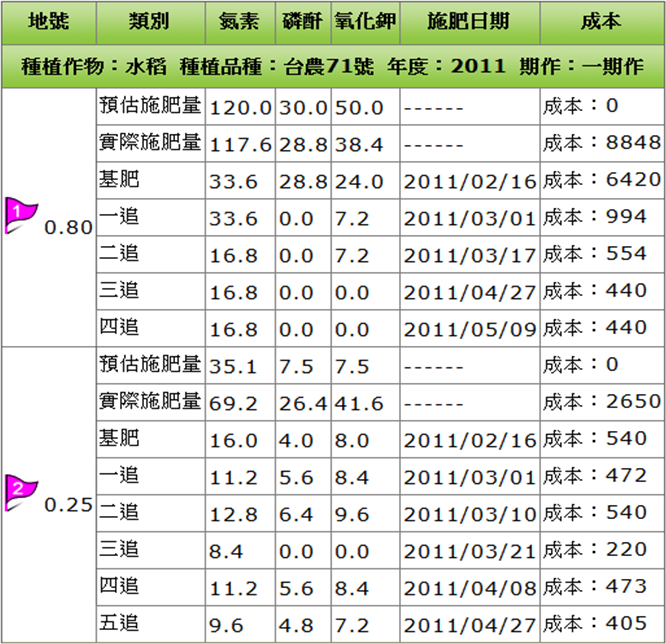Click phosphorus value 6.4
666x644 pixels.
[296, 515]
